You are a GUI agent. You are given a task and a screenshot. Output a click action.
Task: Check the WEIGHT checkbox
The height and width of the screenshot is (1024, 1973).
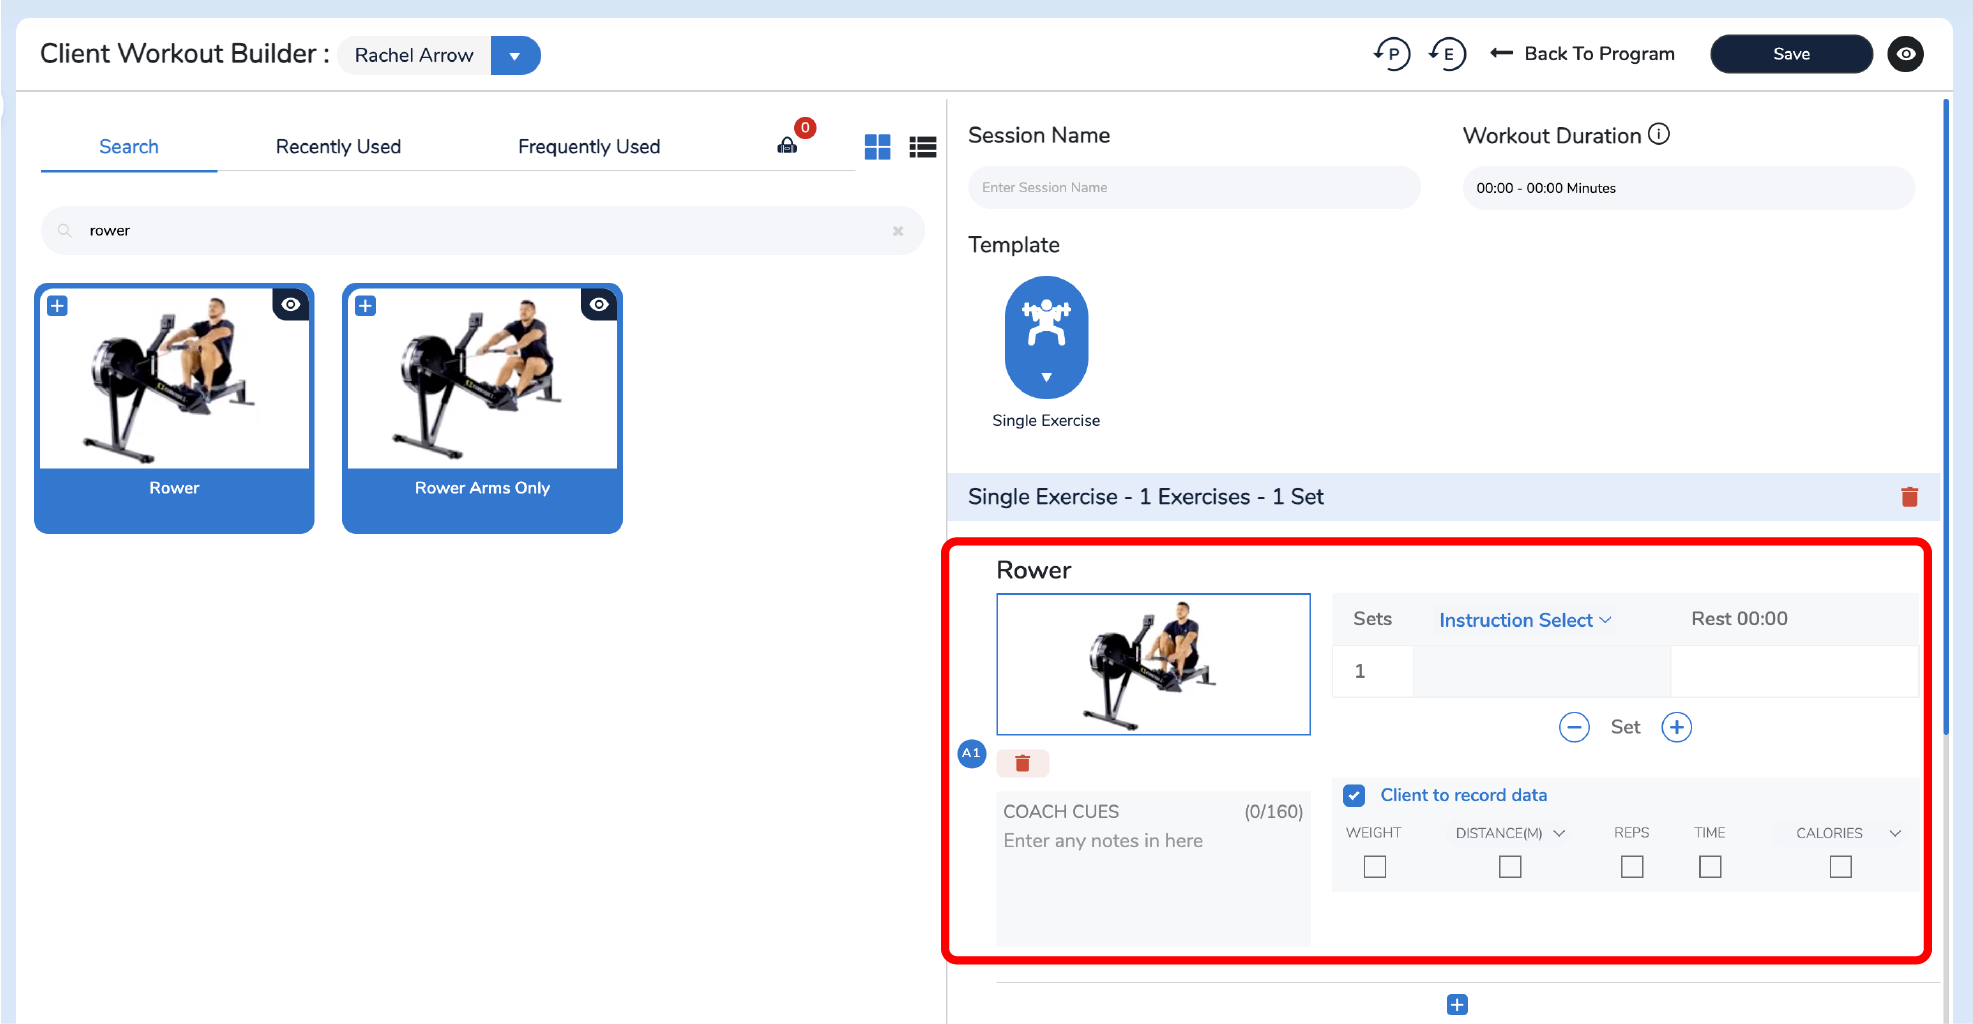pos(1375,866)
